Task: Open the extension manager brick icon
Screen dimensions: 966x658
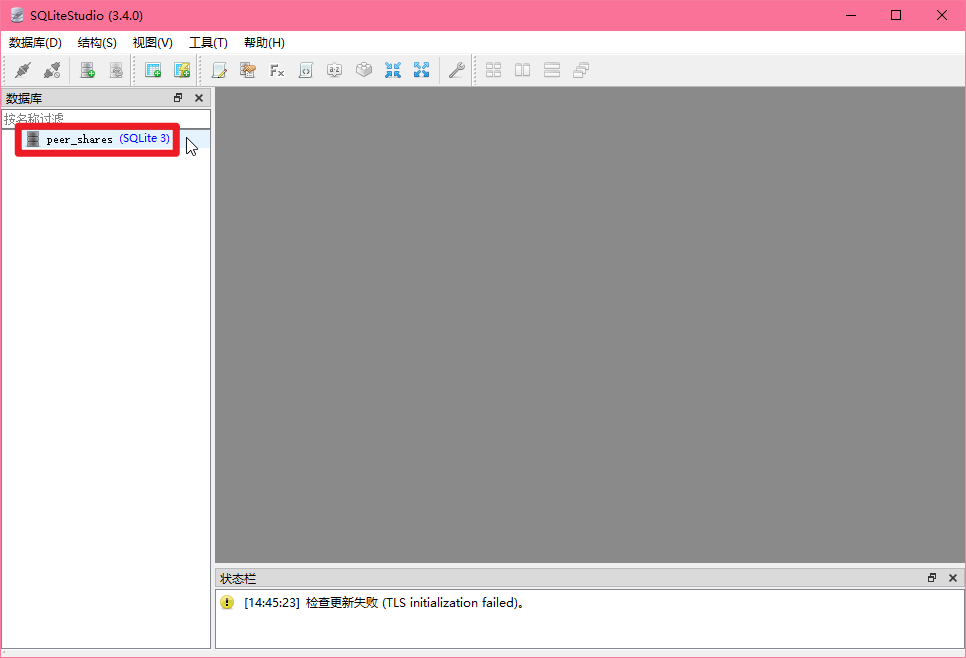Action: pos(363,70)
